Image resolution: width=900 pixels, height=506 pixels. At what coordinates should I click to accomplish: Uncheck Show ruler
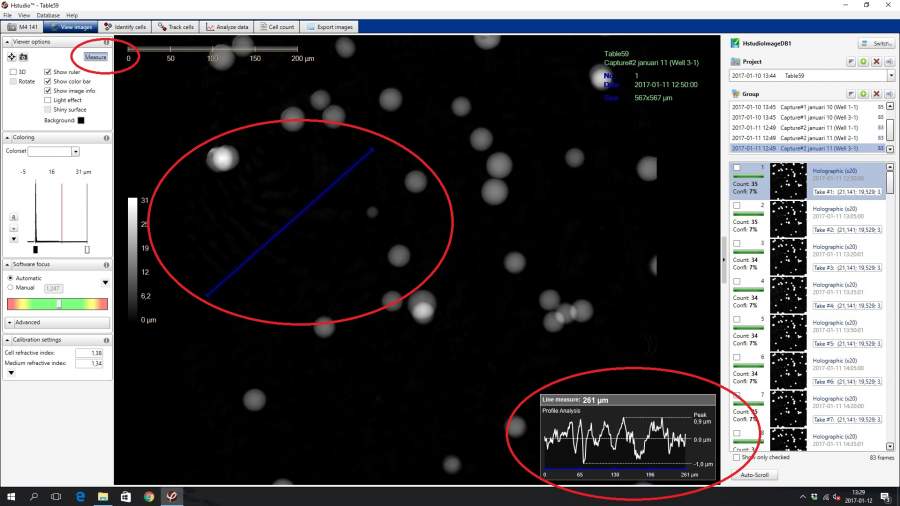tap(48, 72)
